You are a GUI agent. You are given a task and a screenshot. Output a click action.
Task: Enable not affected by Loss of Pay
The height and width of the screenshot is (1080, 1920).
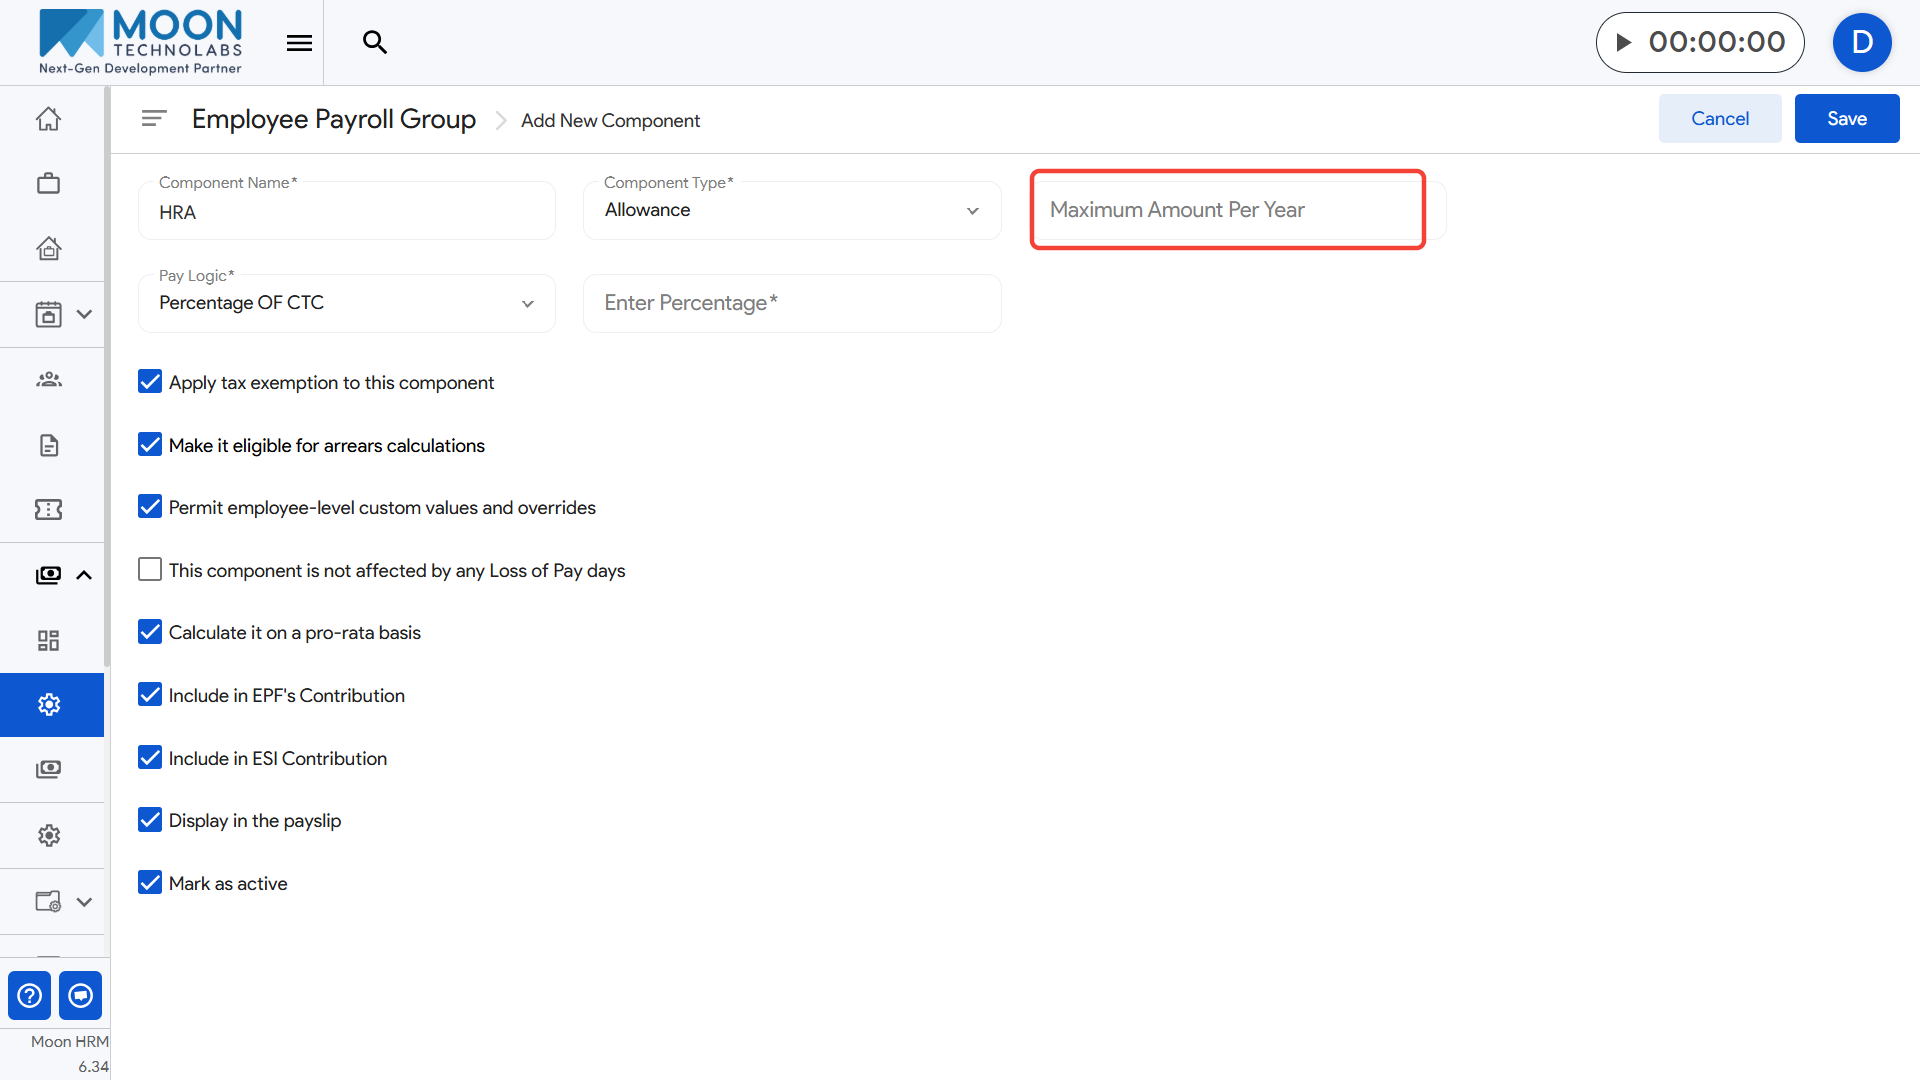(x=150, y=570)
